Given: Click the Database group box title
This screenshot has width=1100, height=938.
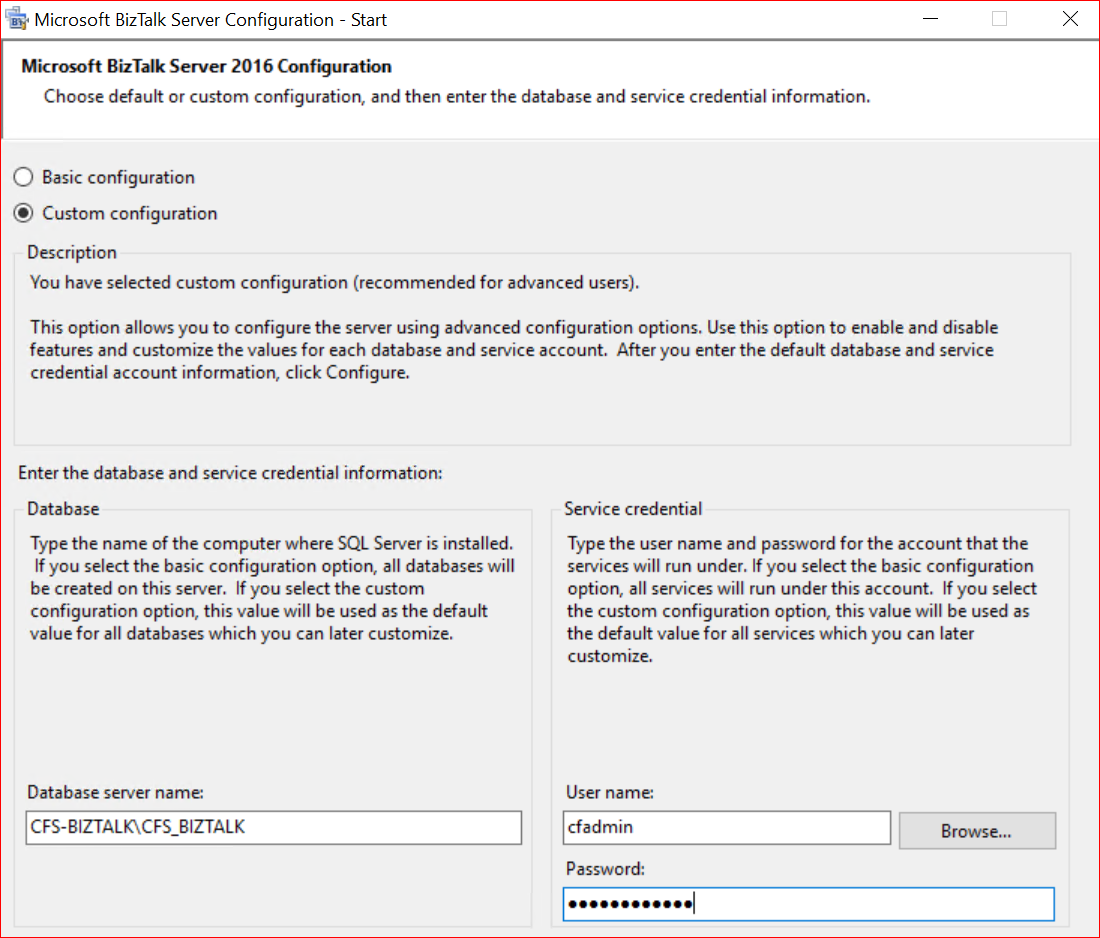Looking at the screenshot, I should pyautogui.click(x=63, y=508).
